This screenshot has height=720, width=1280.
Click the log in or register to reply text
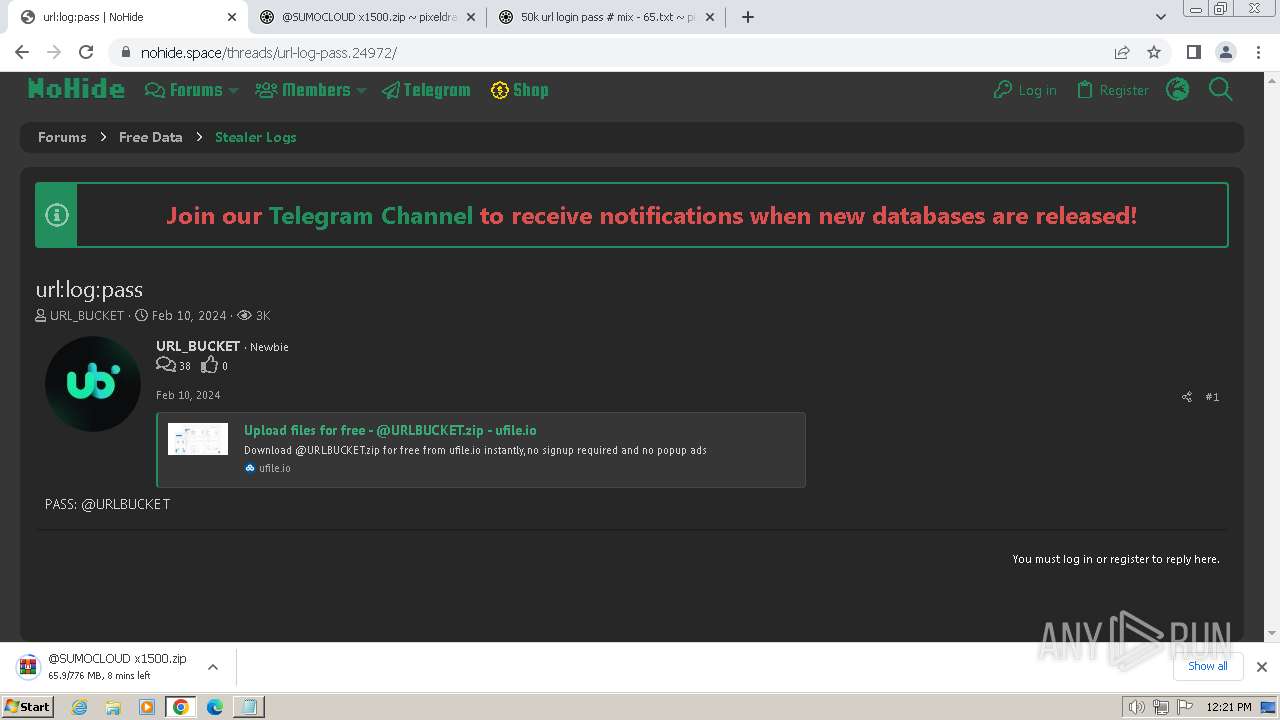pyautogui.click(x=1116, y=559)
